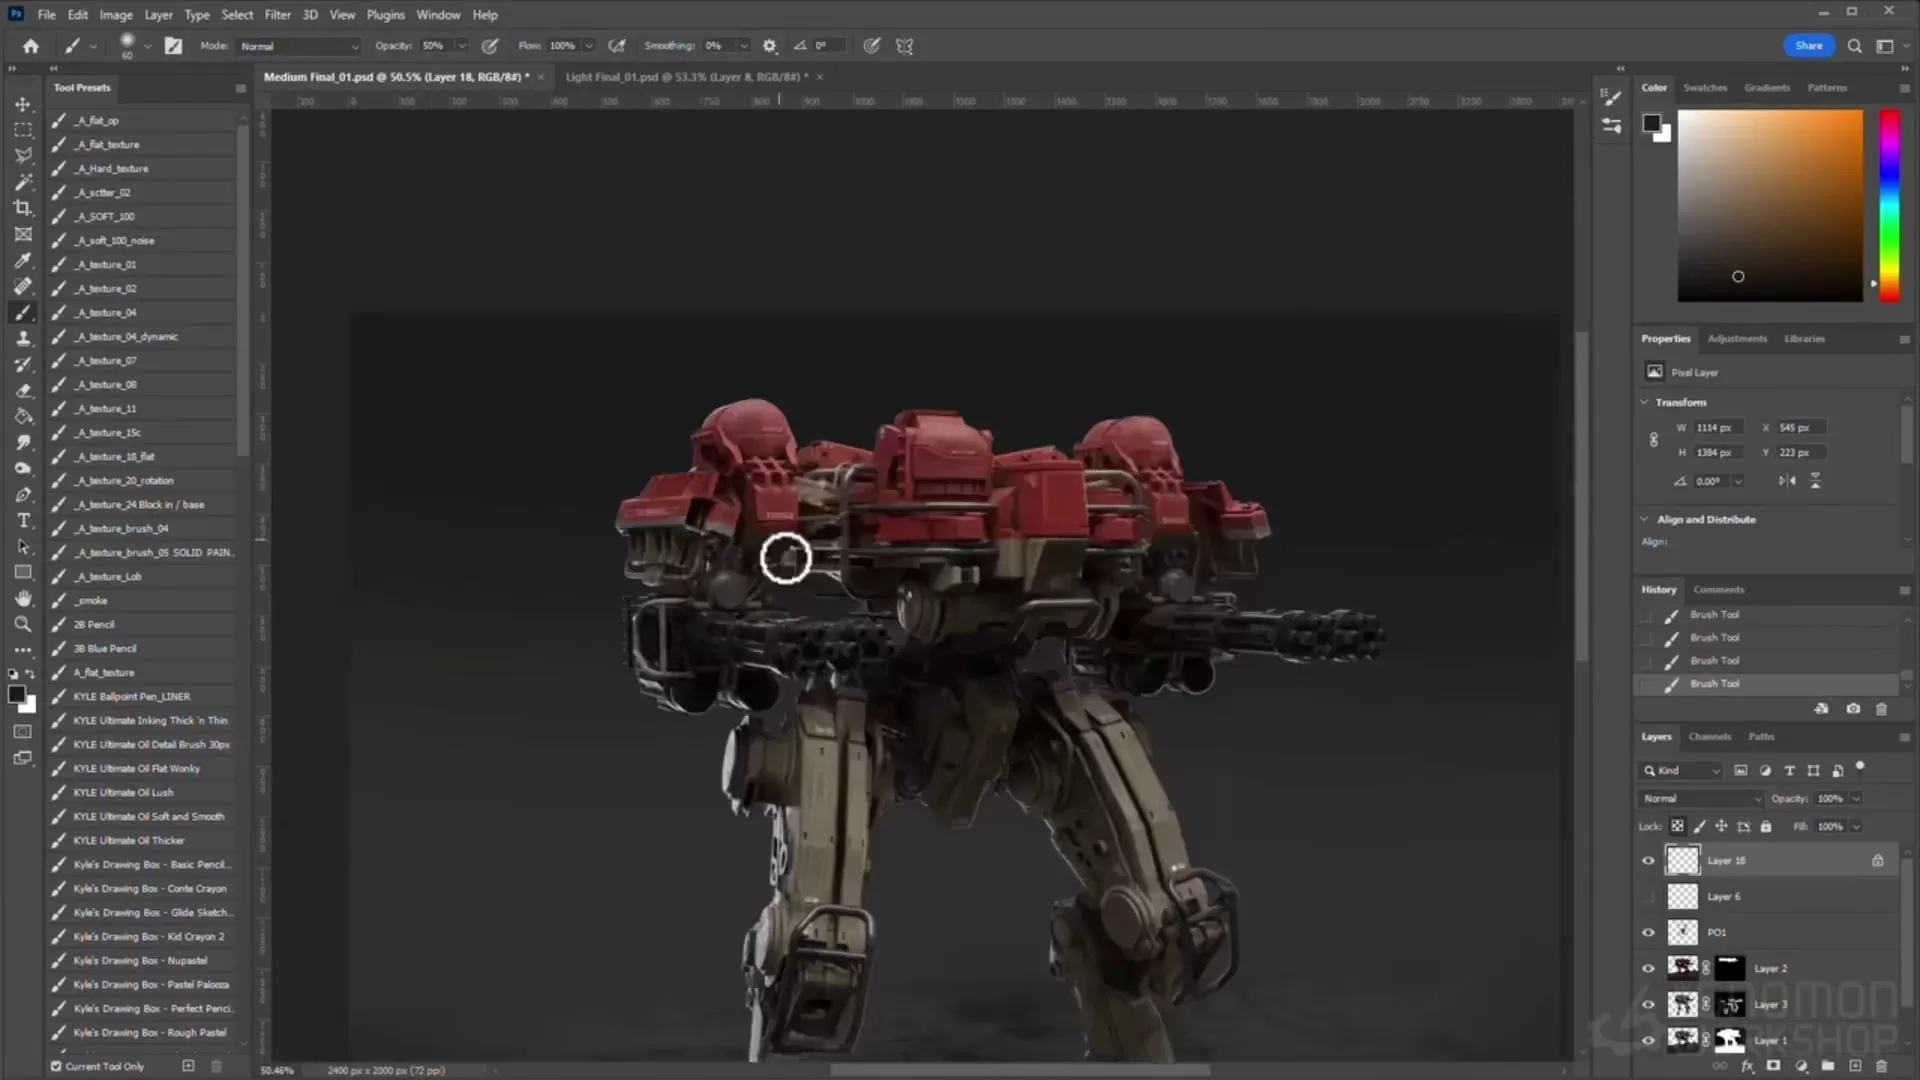The width and height of the screenshot is (1920, 1080).
Task: Click the Share button
Action: (x=1808, y=46)
